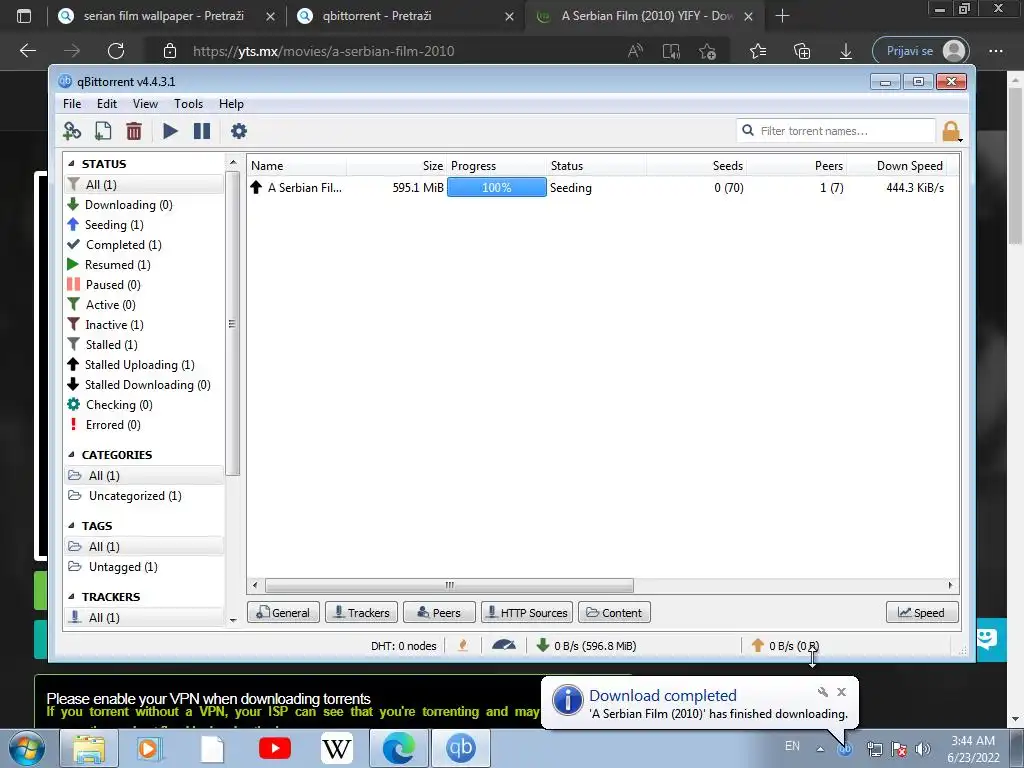Open the Speed graph tab

coord(922,613)
